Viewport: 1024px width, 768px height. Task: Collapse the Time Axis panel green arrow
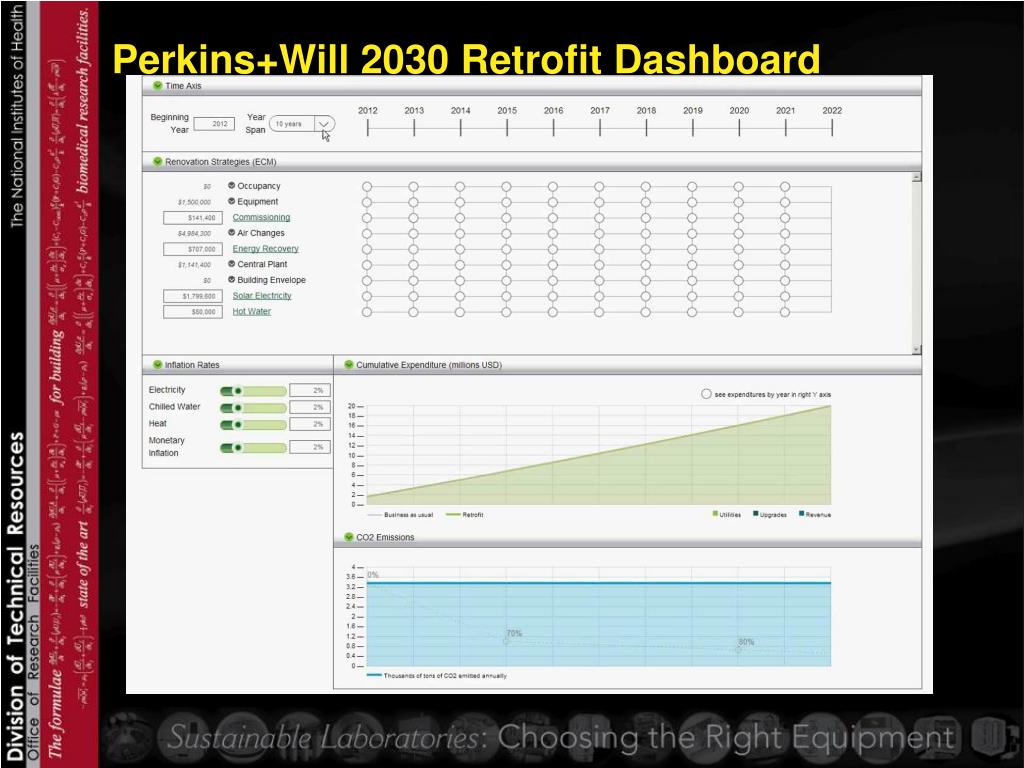(x=157, y=86)
